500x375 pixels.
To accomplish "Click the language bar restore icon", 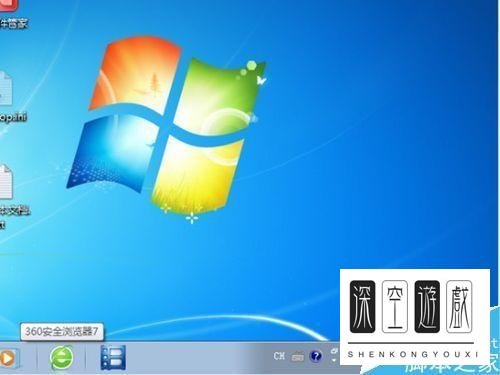I will click(334, 351).
